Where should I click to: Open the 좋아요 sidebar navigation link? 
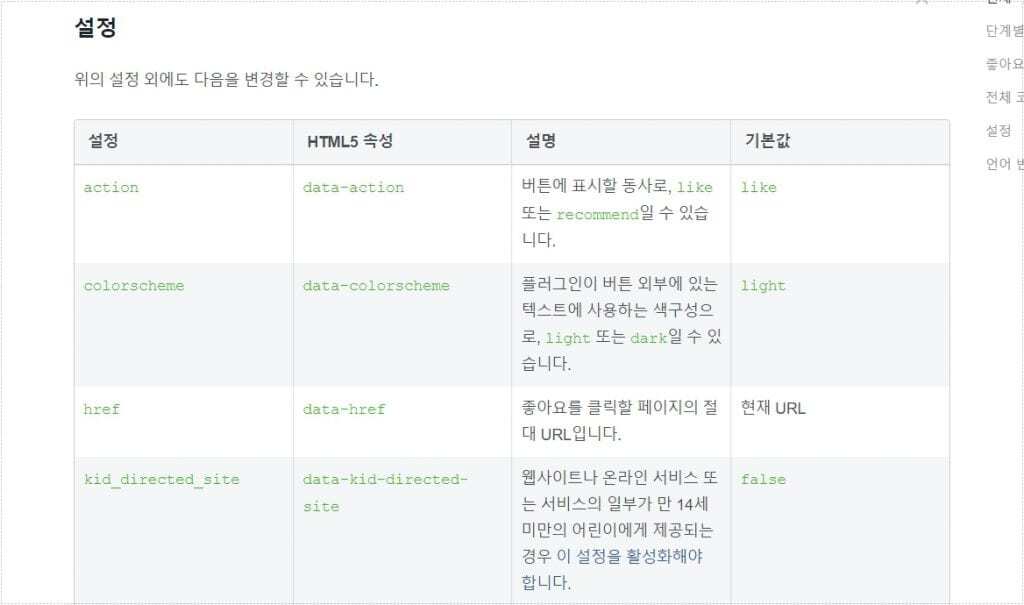pos(1004,64)
